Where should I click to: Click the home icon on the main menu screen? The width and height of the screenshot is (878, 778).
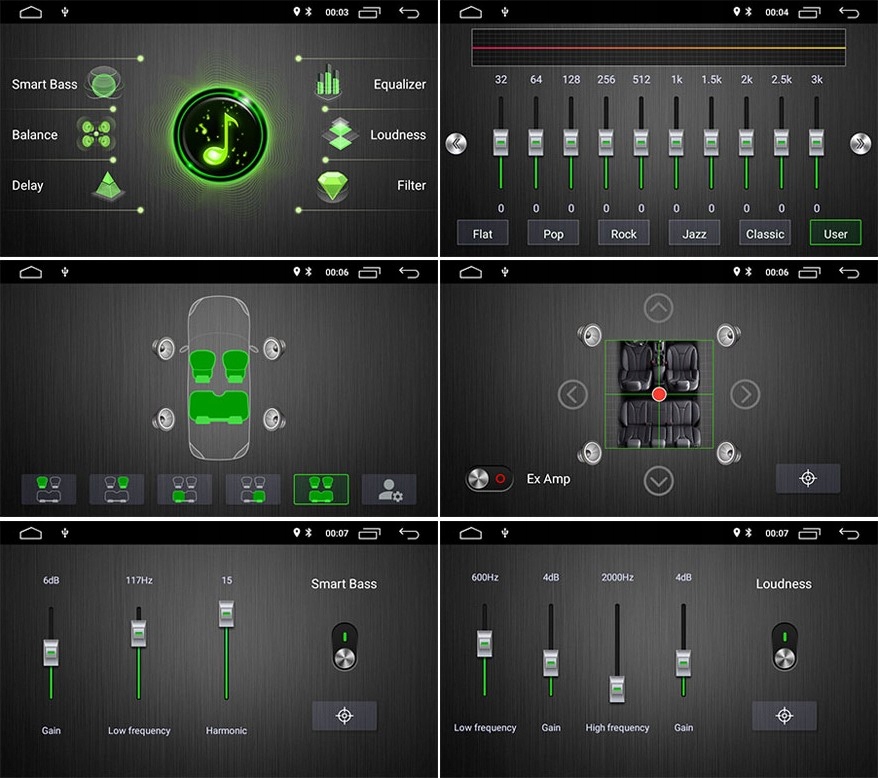tap(31, 12)
